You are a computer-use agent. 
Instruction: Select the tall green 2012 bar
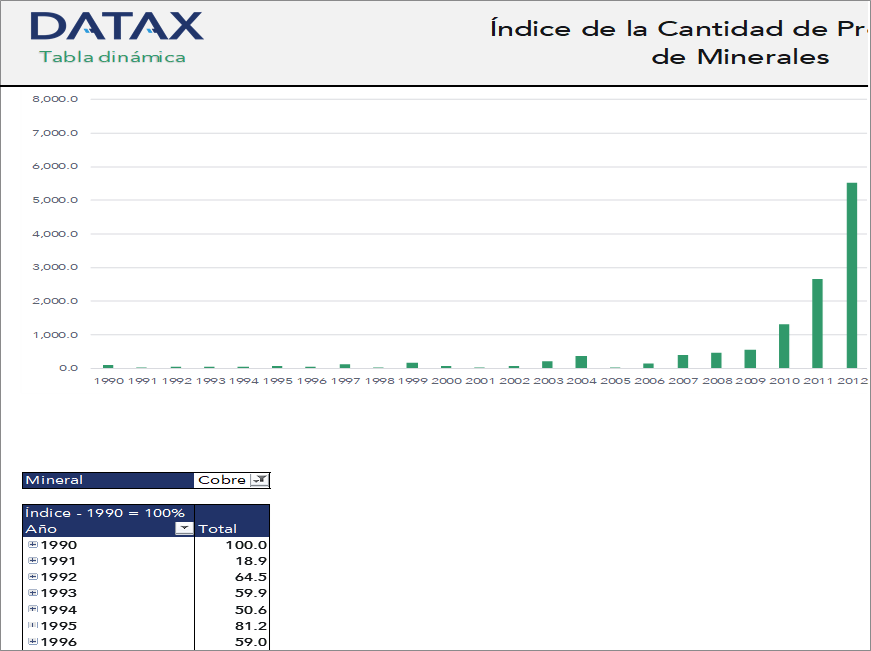point(851,270)
